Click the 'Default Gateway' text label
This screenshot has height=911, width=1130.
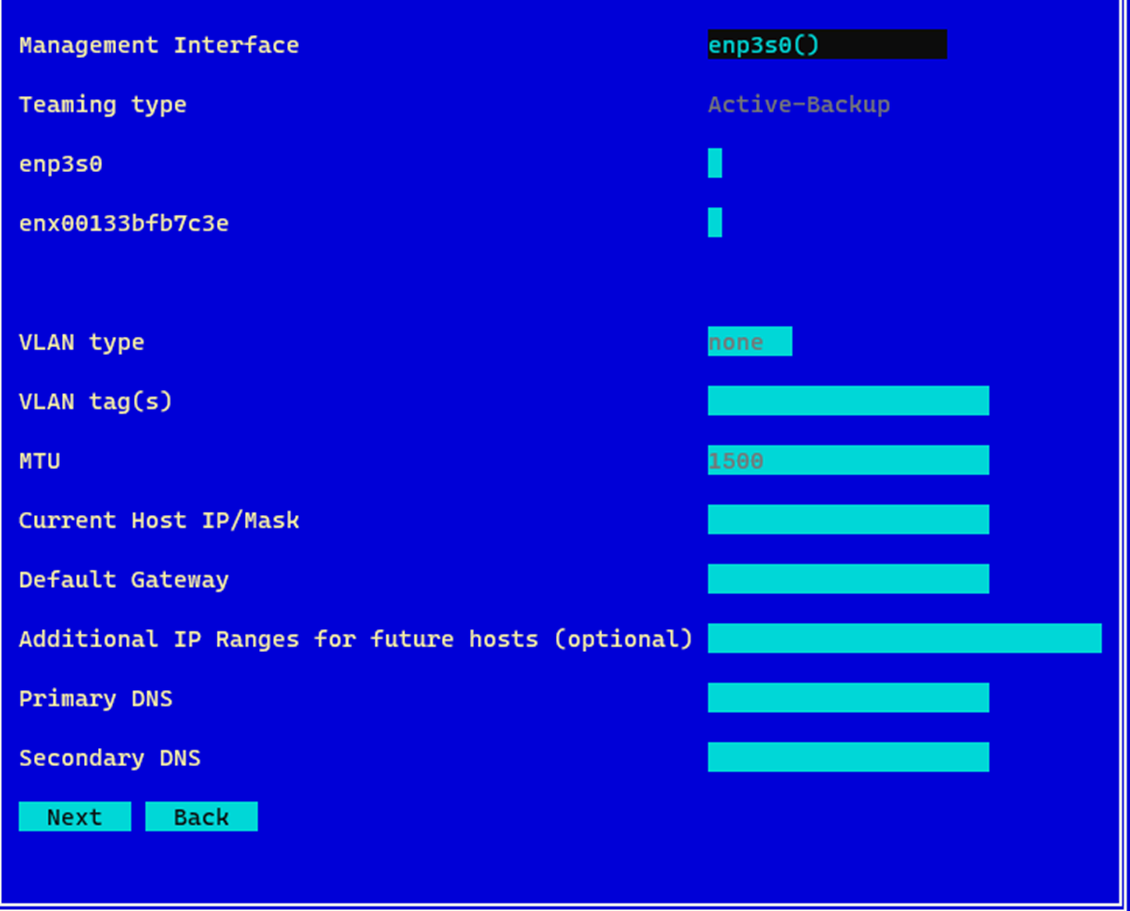pos(124,580)
